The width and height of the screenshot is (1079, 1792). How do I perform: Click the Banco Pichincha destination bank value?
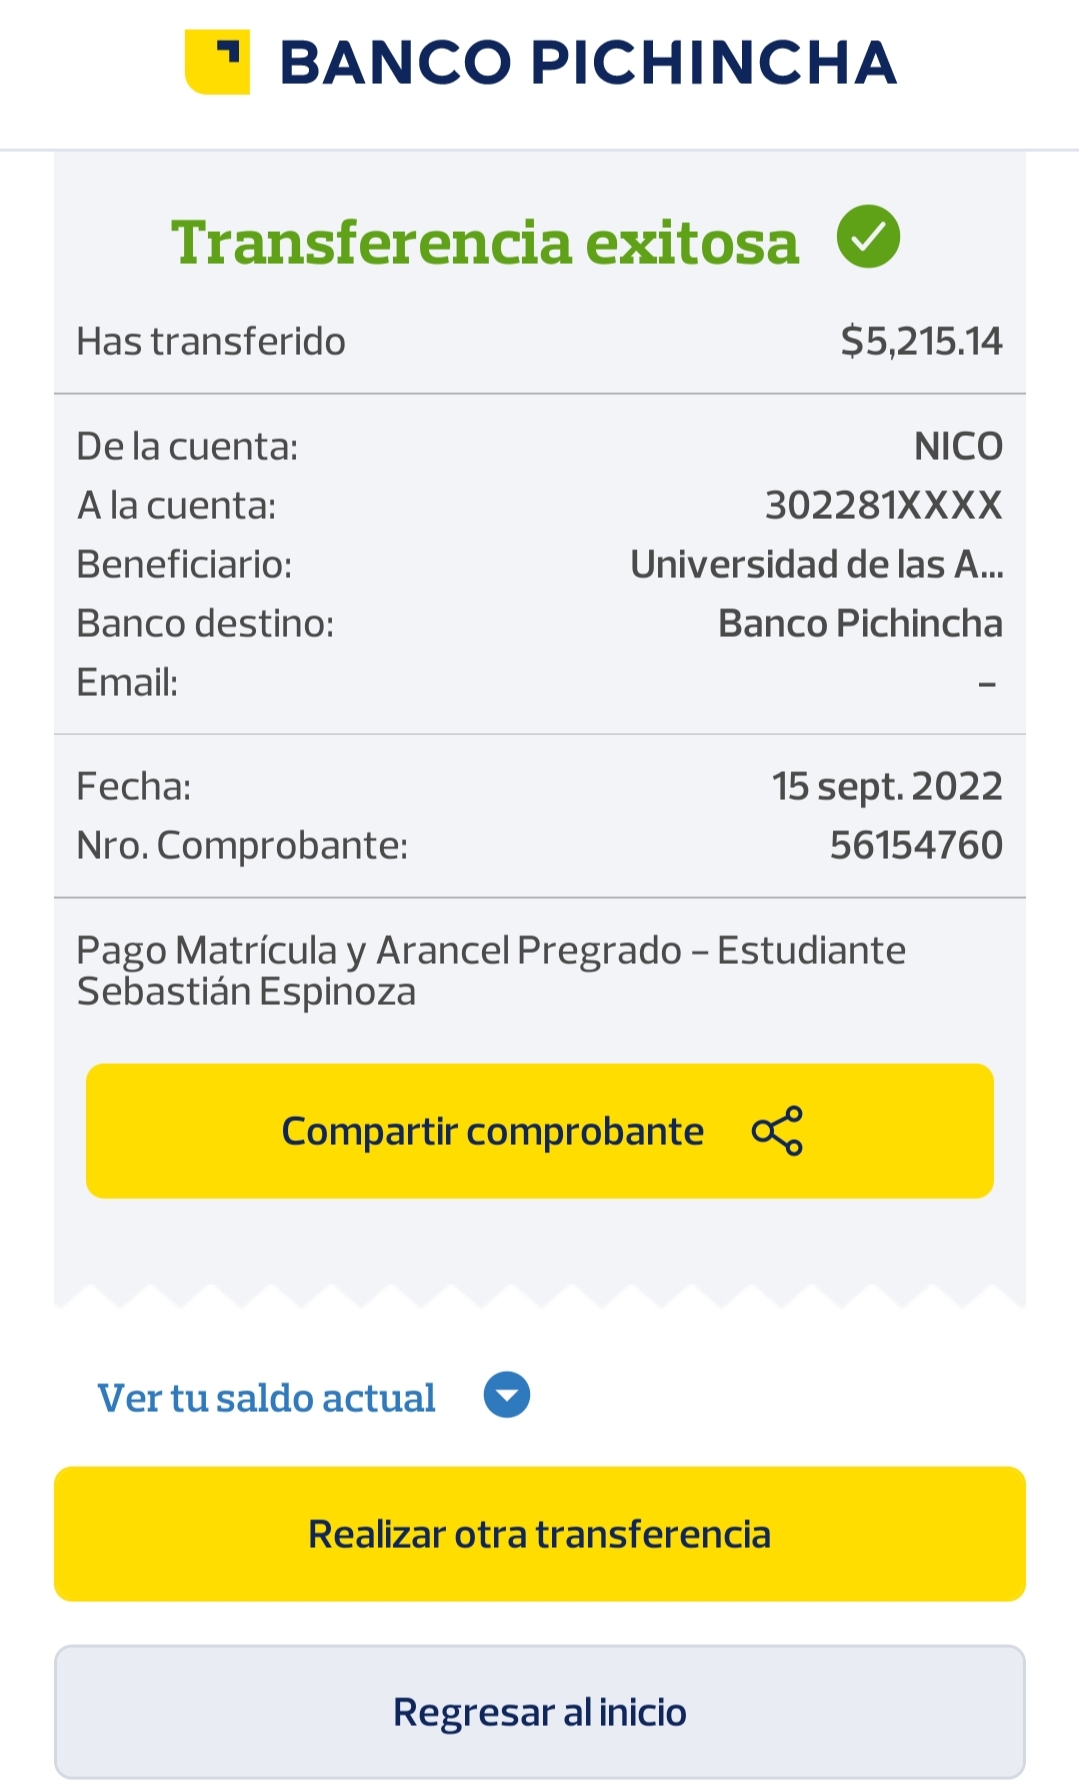(x=860, y=624)
